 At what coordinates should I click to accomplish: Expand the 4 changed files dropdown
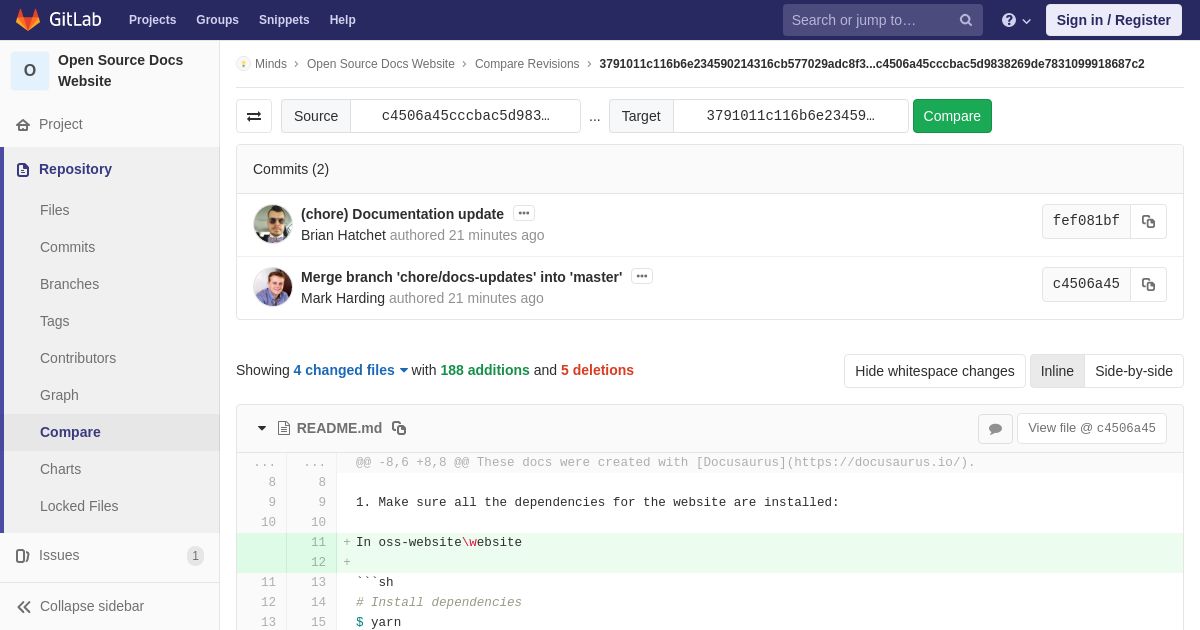point(350,370)
